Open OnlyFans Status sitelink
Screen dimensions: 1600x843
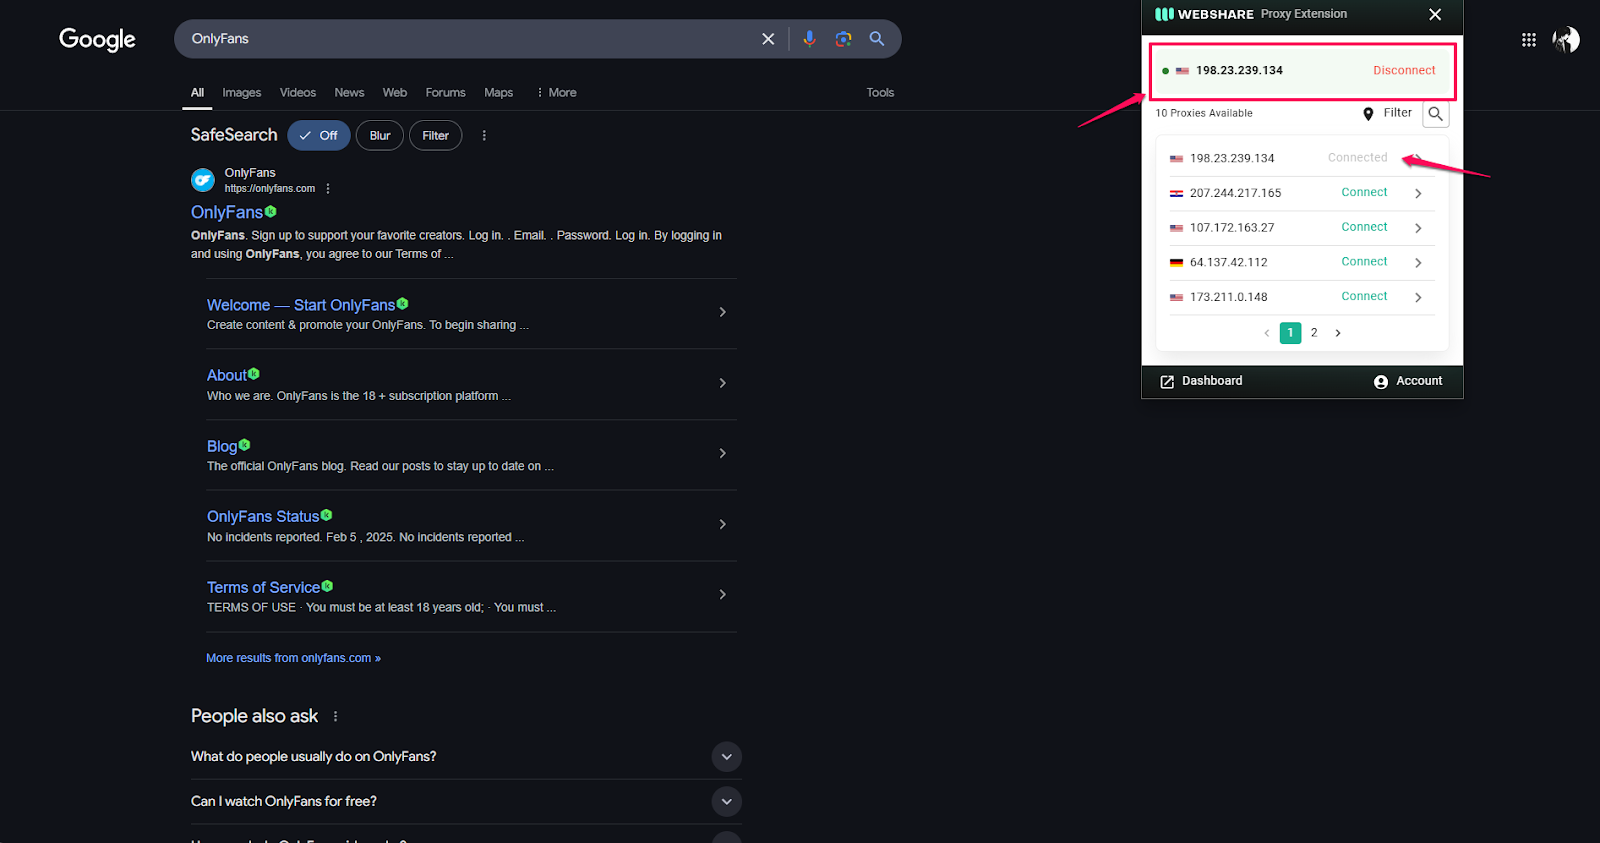point(263,516)
